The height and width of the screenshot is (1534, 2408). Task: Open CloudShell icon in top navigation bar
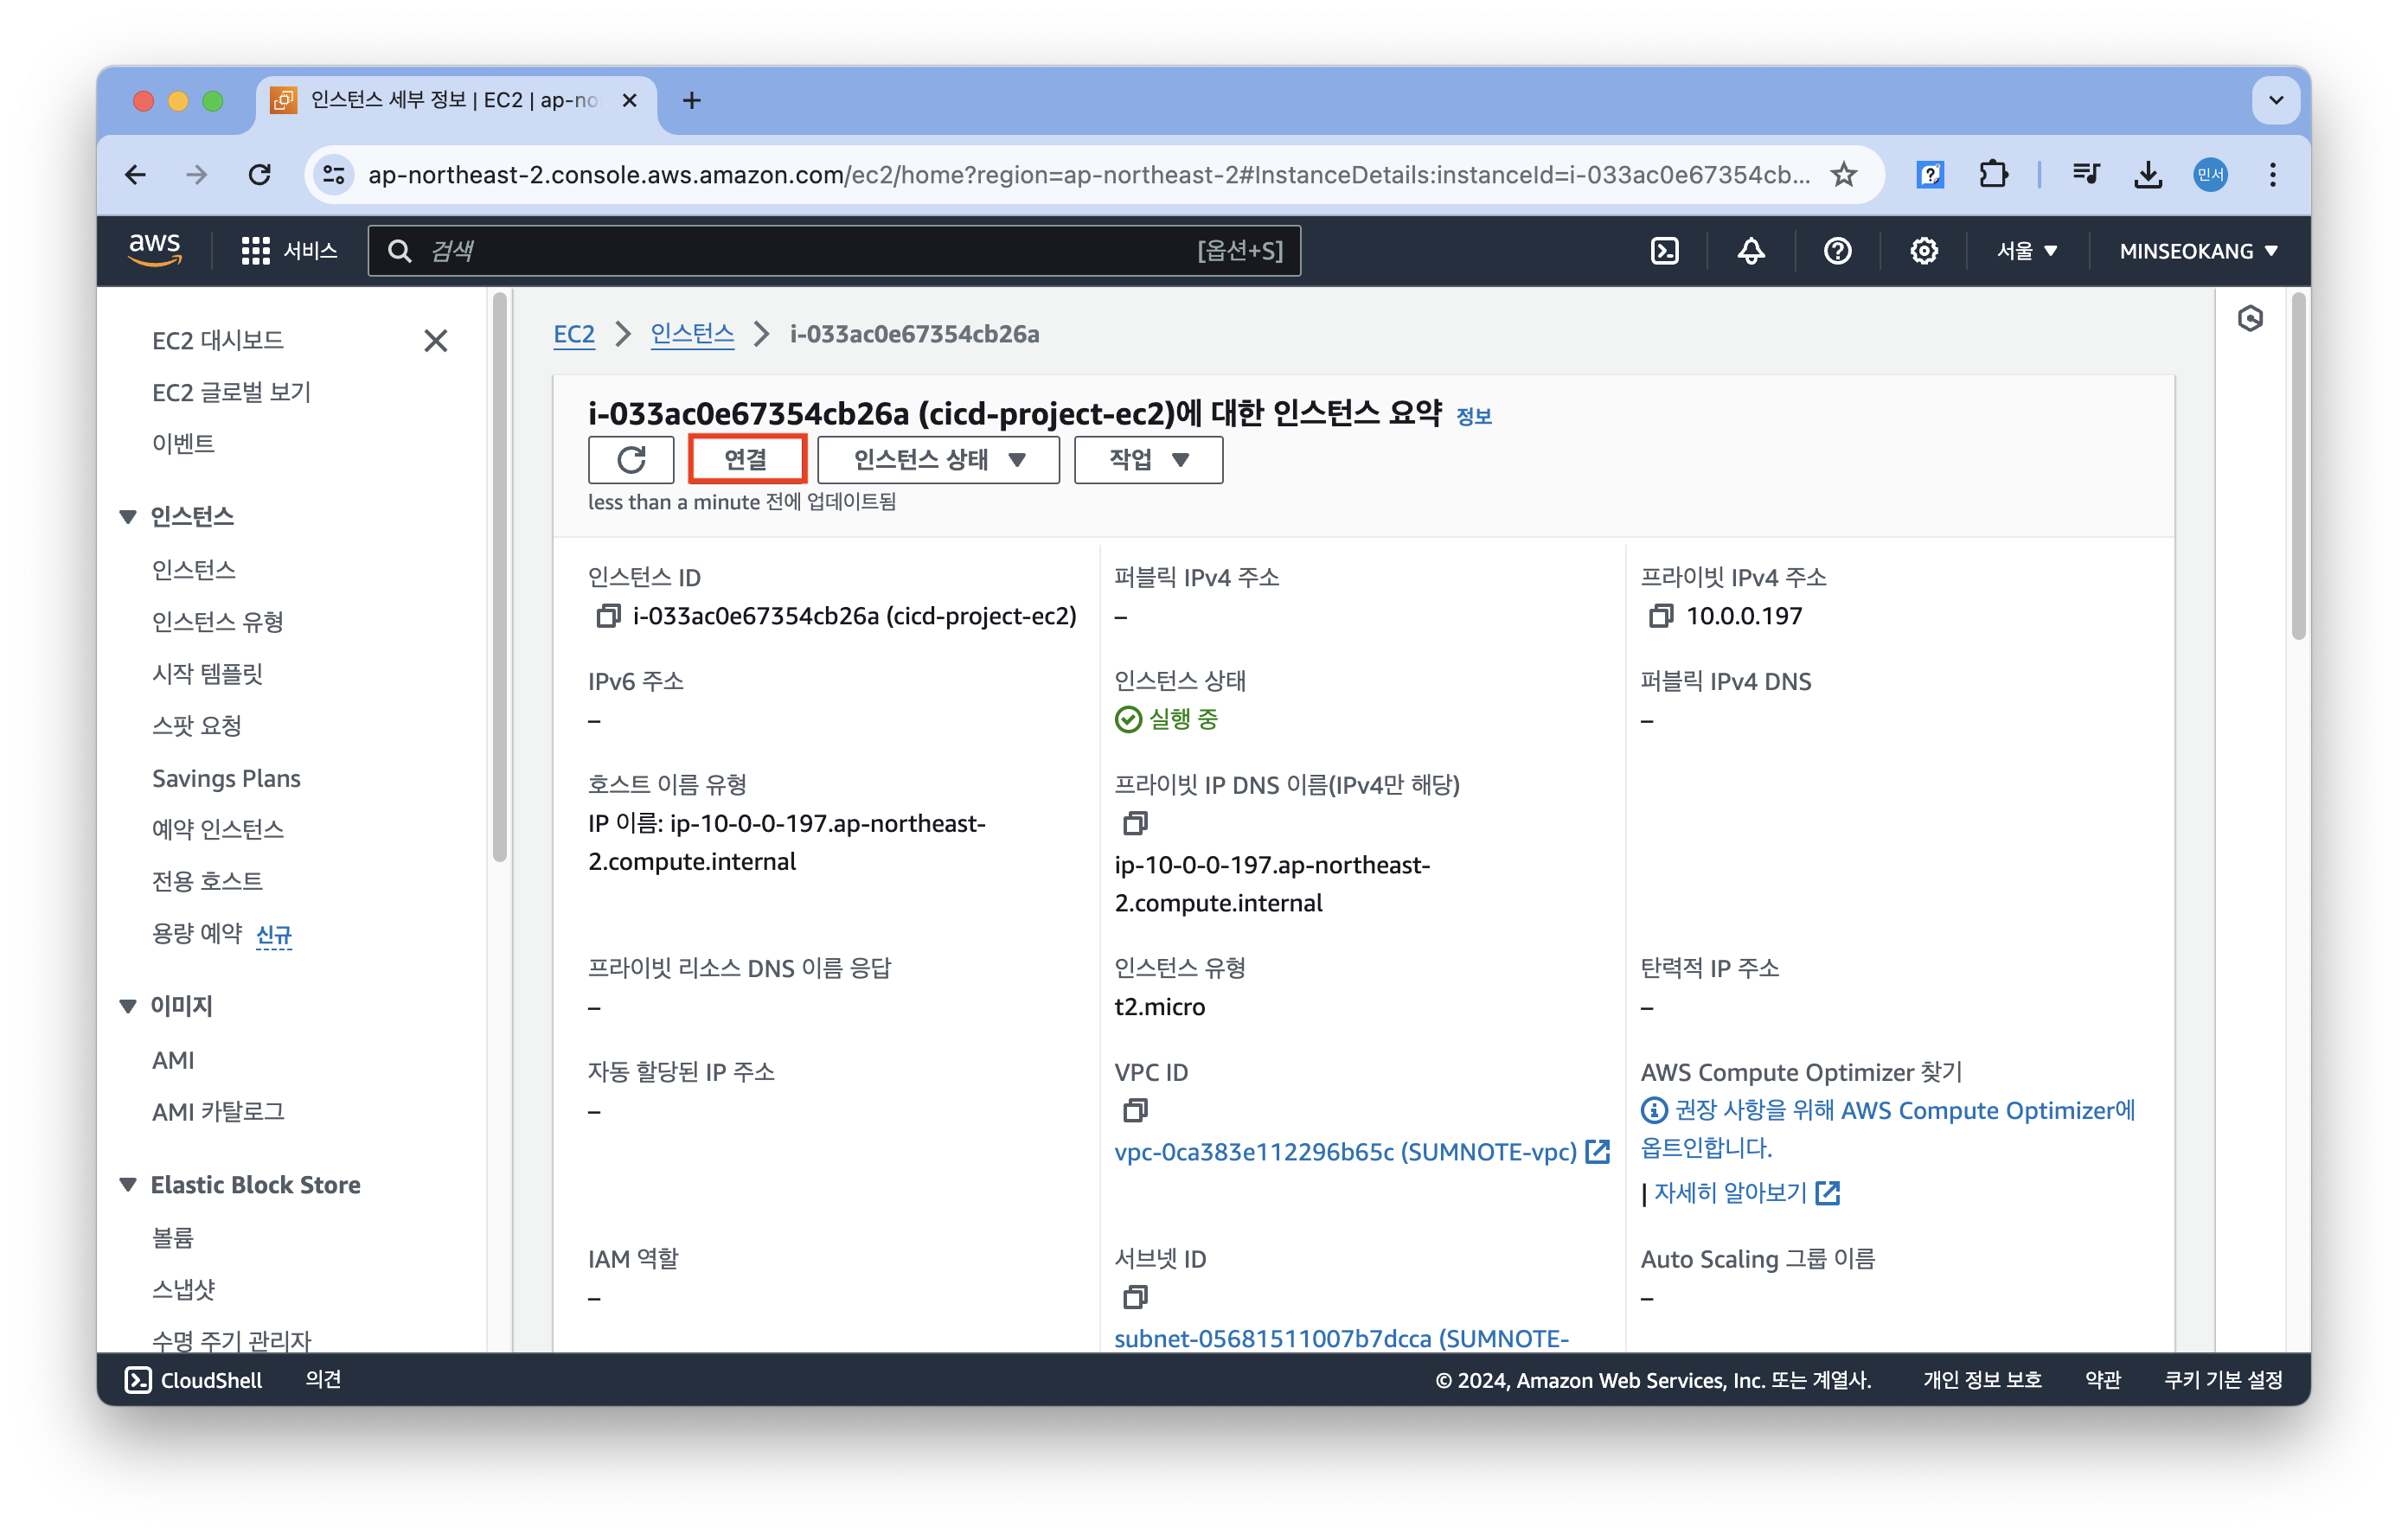pos(1664,251)
